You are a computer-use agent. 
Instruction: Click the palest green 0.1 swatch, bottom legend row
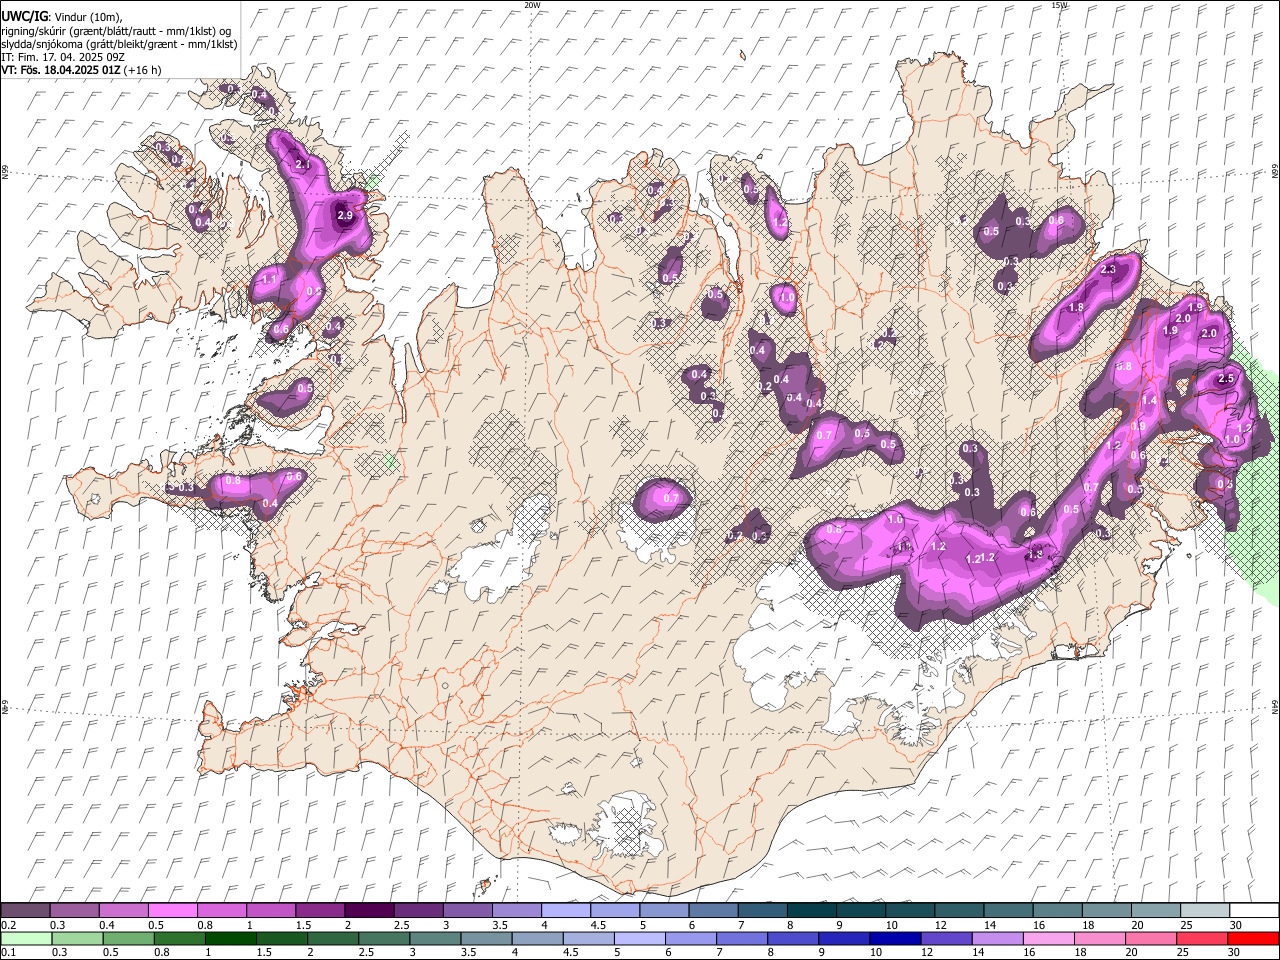pos(26,939)
